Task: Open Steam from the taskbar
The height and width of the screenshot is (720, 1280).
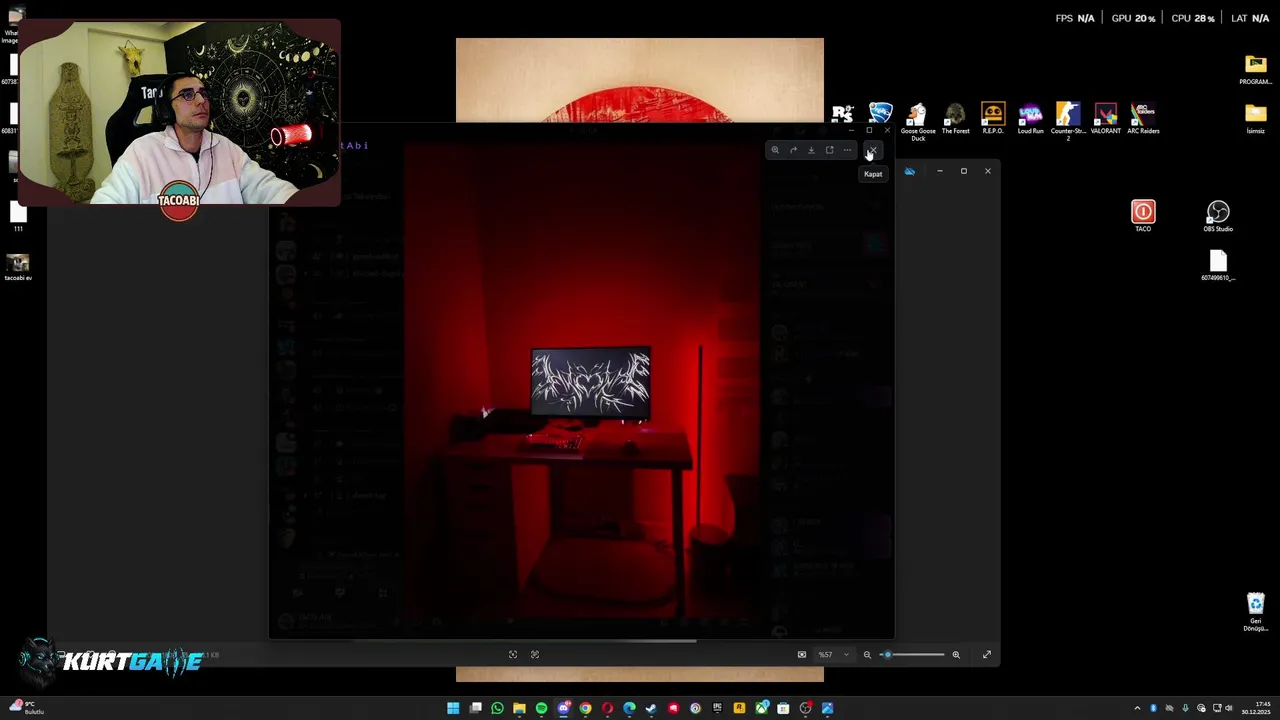Action: [x=651, y=708]
